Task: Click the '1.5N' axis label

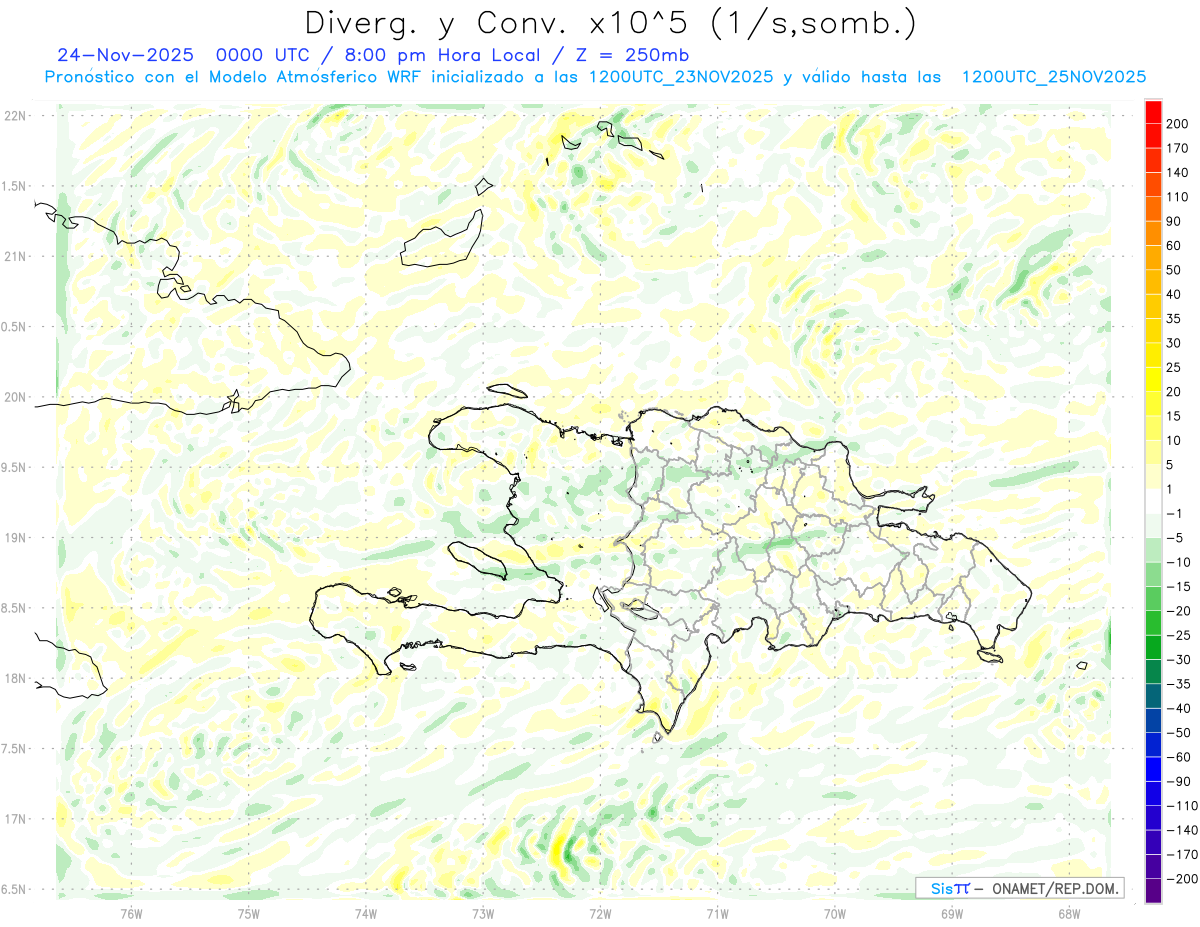Action: pos(14,186)
